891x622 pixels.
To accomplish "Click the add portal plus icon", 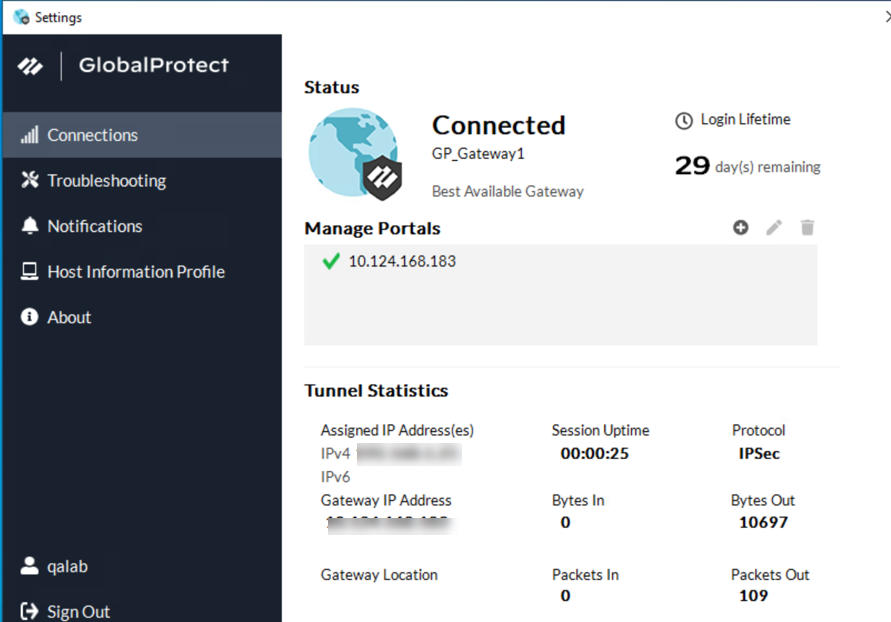I will point(741,228).
